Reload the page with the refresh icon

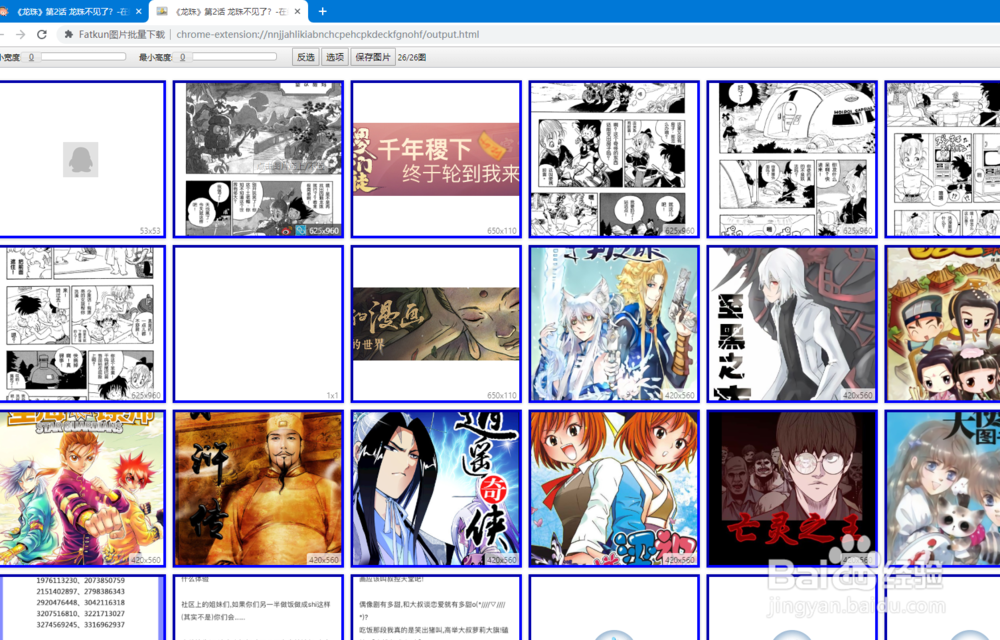click(42, 34)
